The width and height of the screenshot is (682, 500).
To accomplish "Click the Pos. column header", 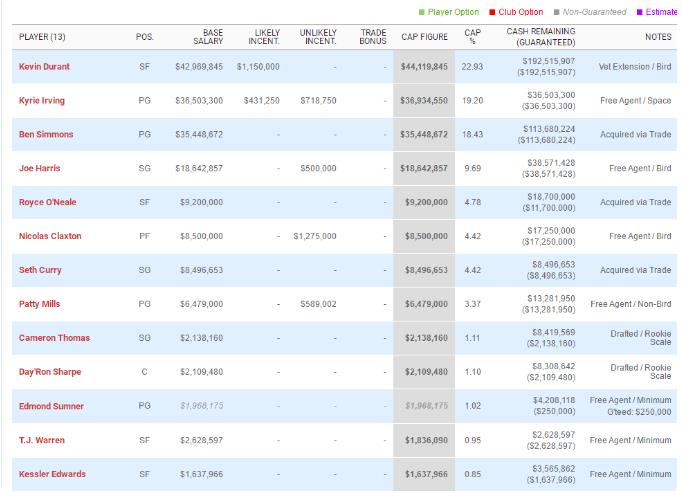I will click(144, 37).
